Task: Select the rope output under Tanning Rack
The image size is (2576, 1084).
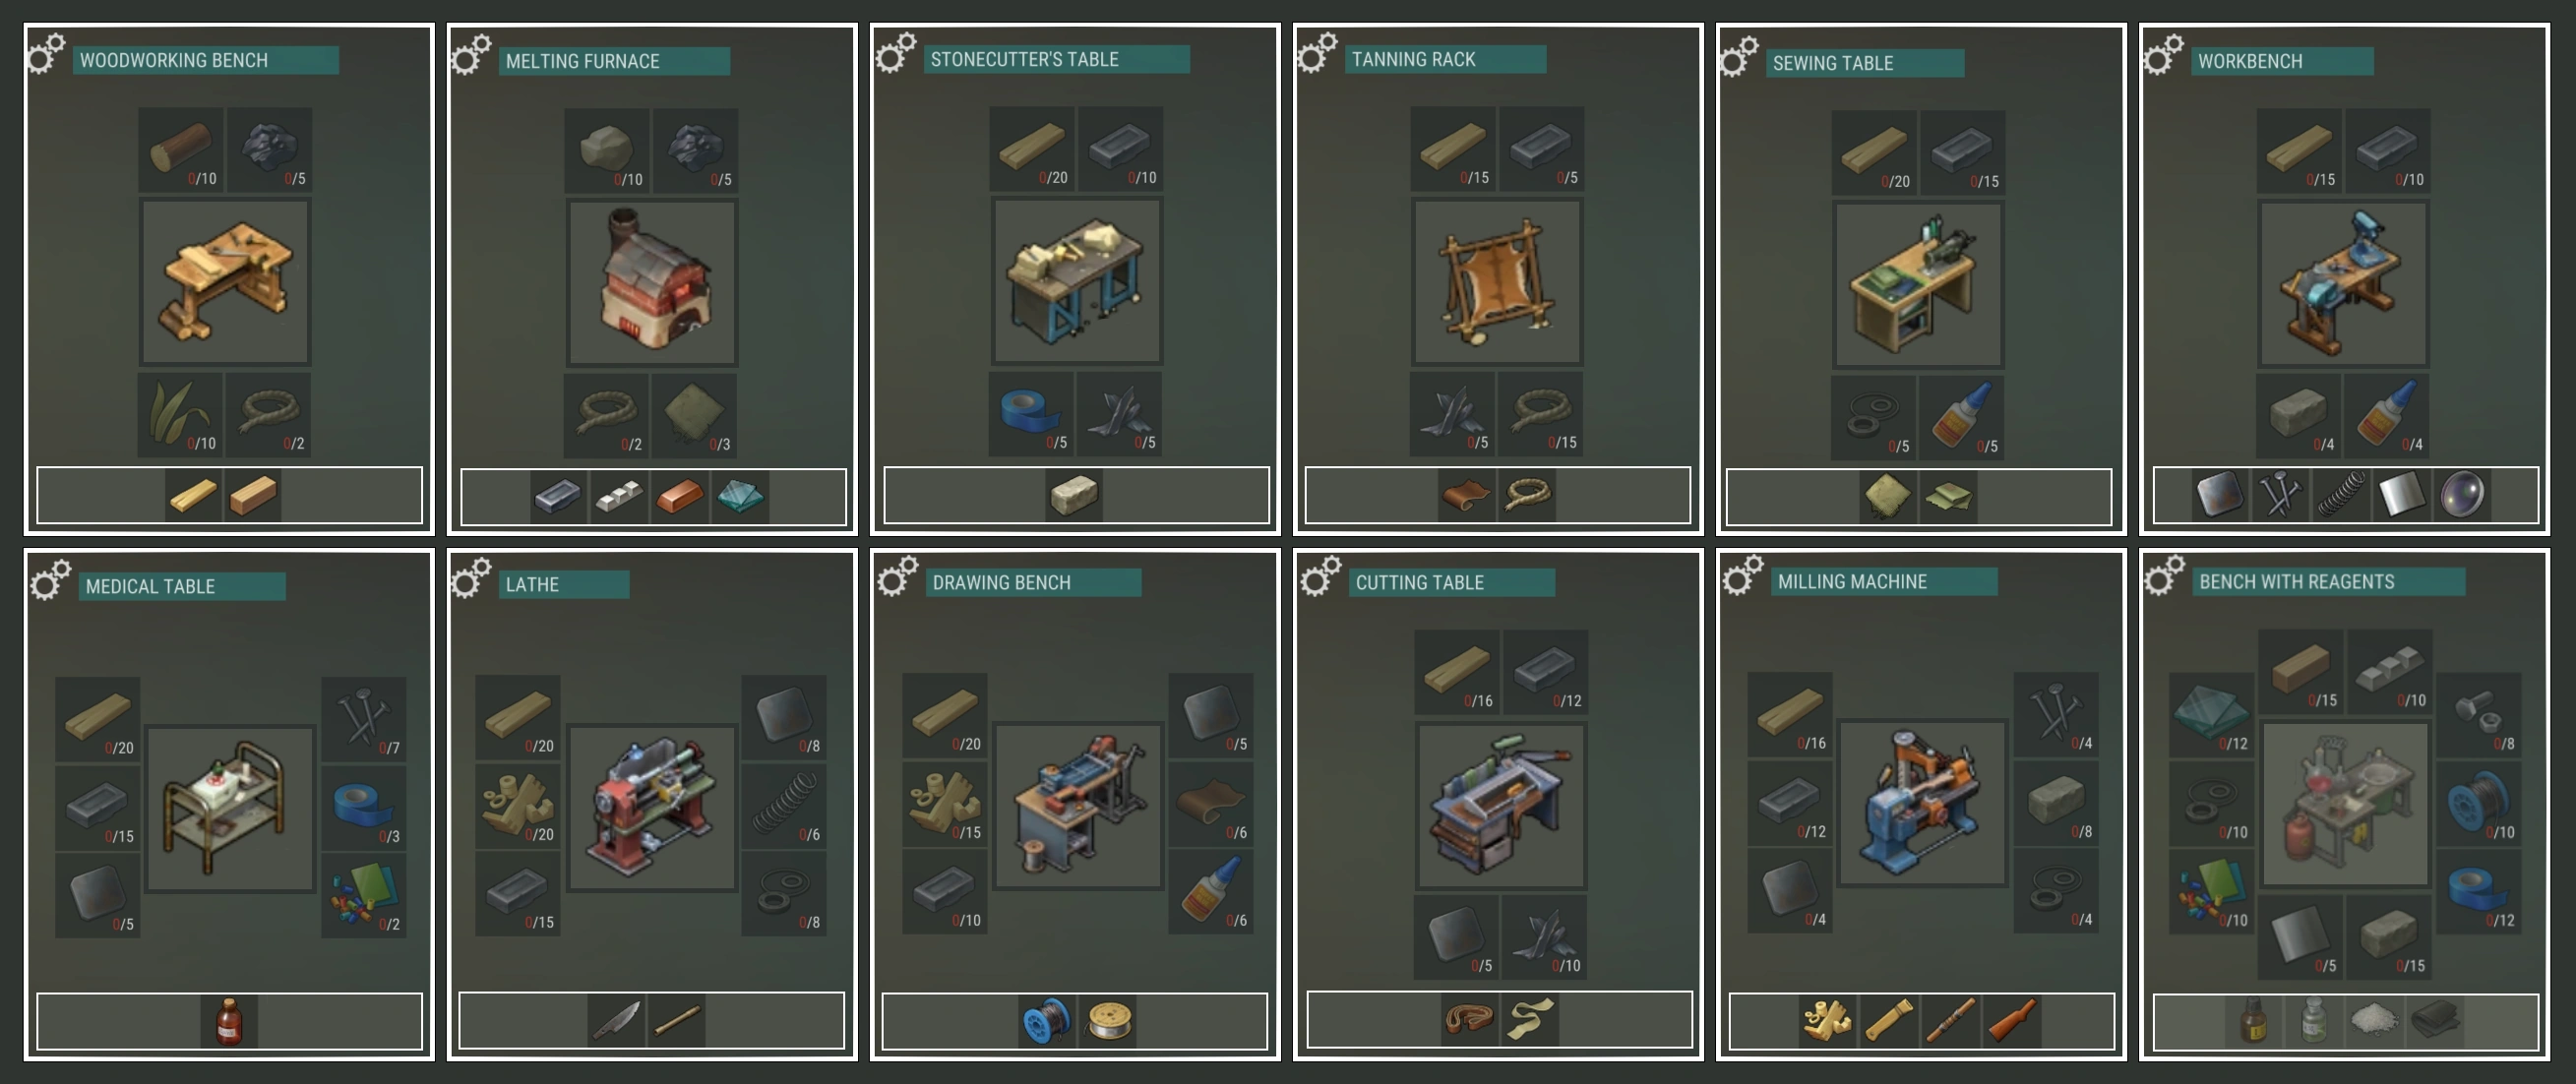Action: [1527, 495]
